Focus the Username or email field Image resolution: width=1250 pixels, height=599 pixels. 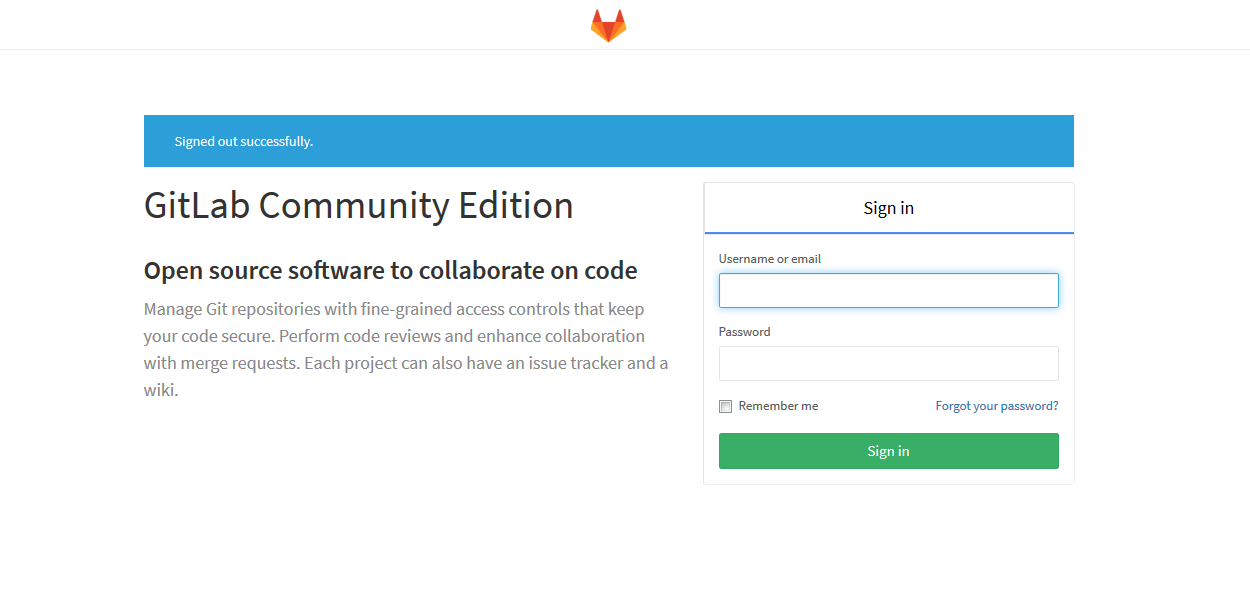click(x=889, y=290)
